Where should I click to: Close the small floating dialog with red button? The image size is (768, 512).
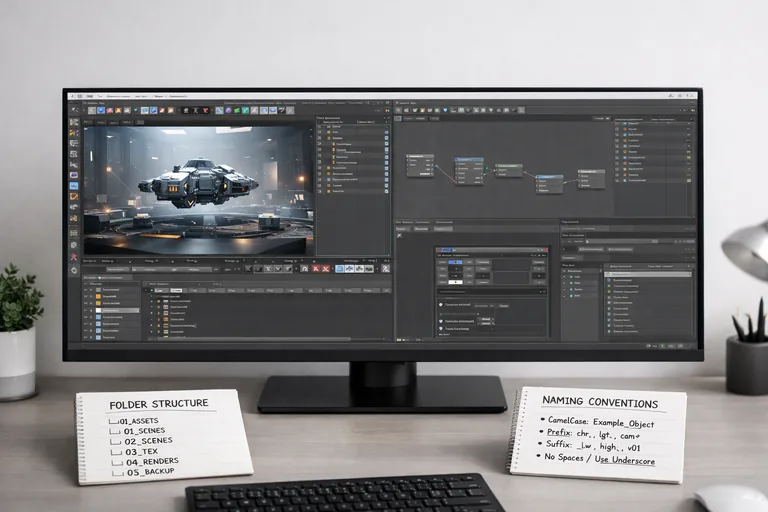click(546, 250)
